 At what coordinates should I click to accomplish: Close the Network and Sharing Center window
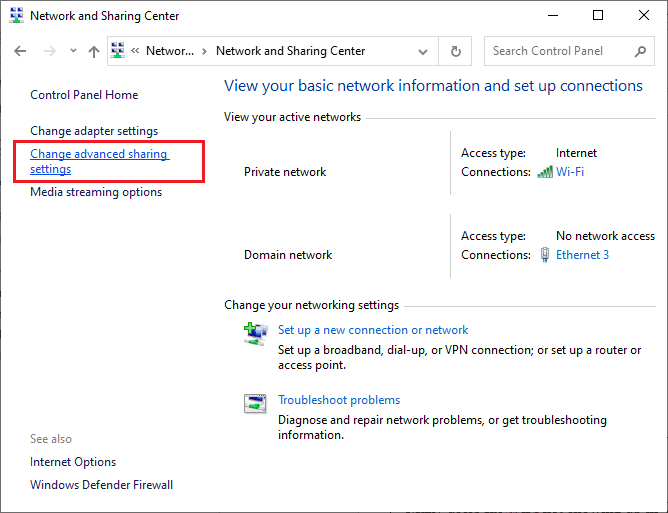pos(643,16)
